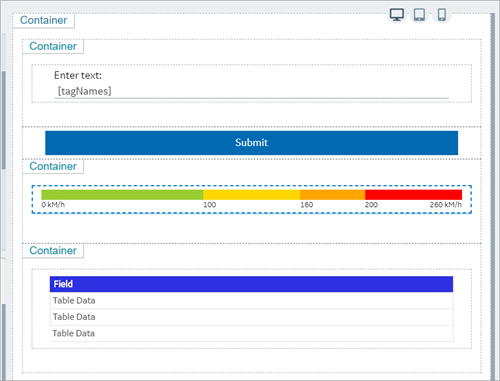
Task: Select the first Table Data row
Action: pos(251,300)
